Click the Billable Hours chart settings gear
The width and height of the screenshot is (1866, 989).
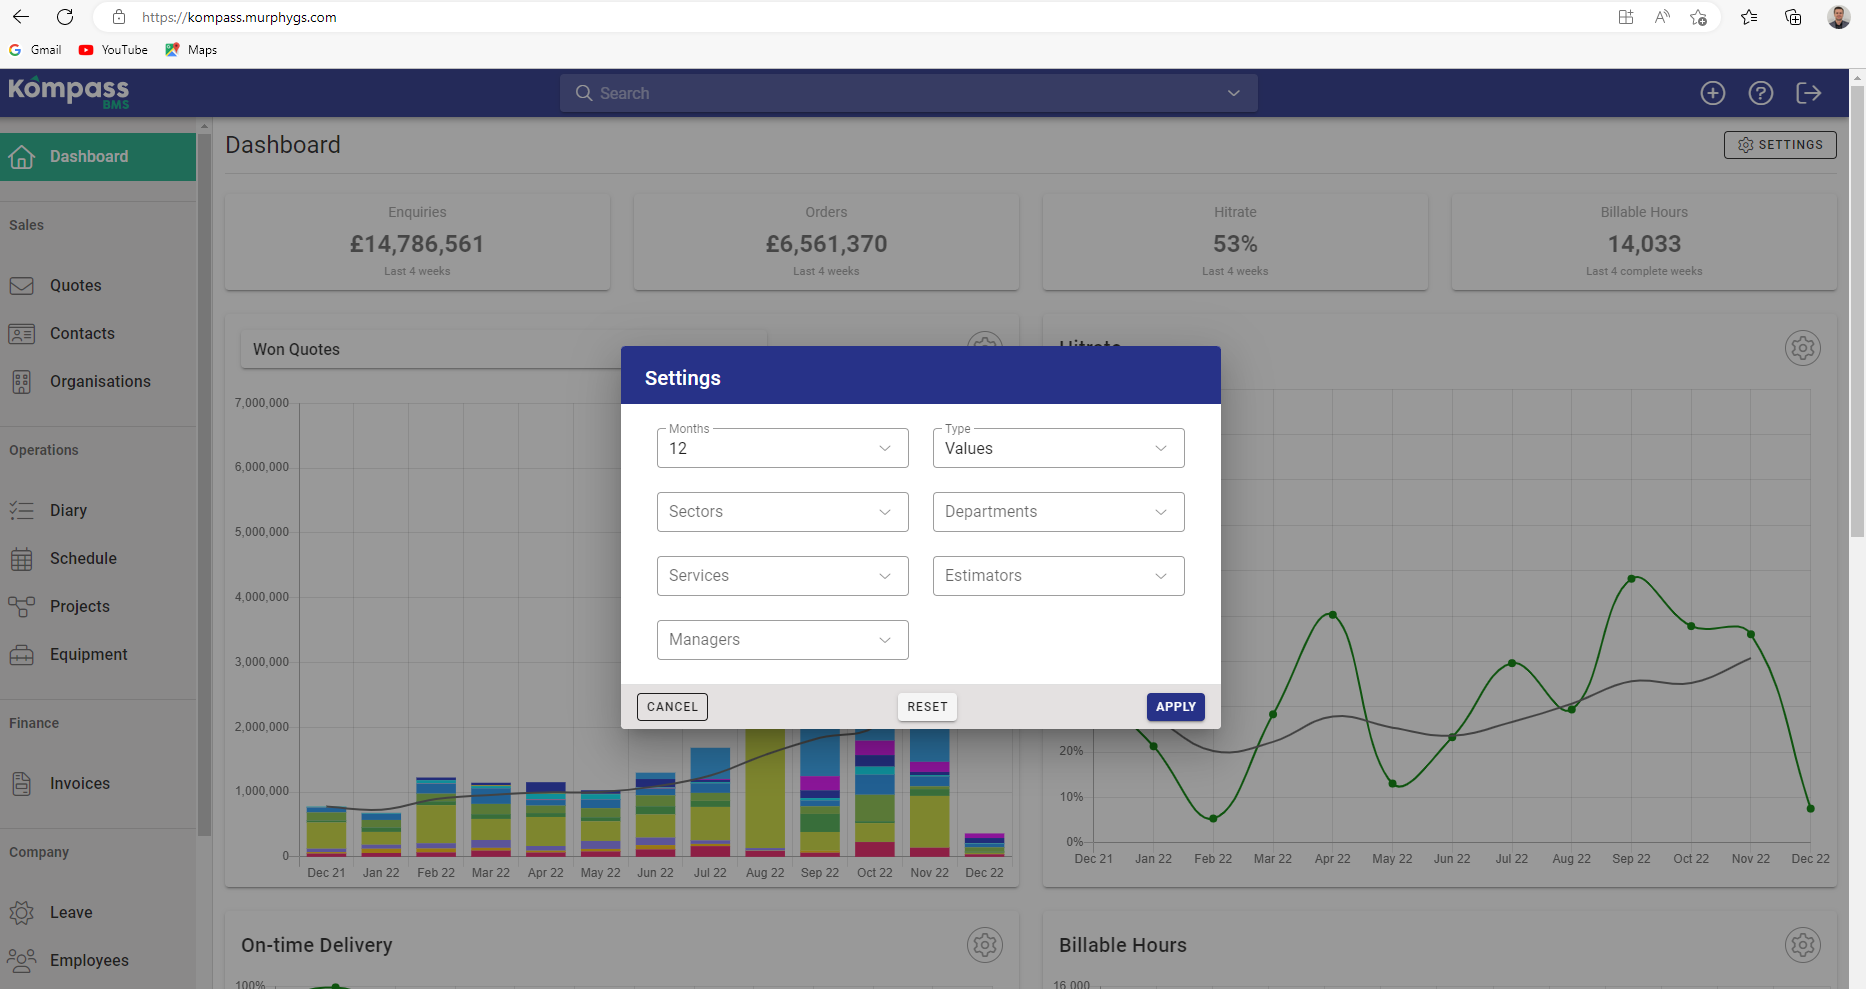coord(1803,945)
